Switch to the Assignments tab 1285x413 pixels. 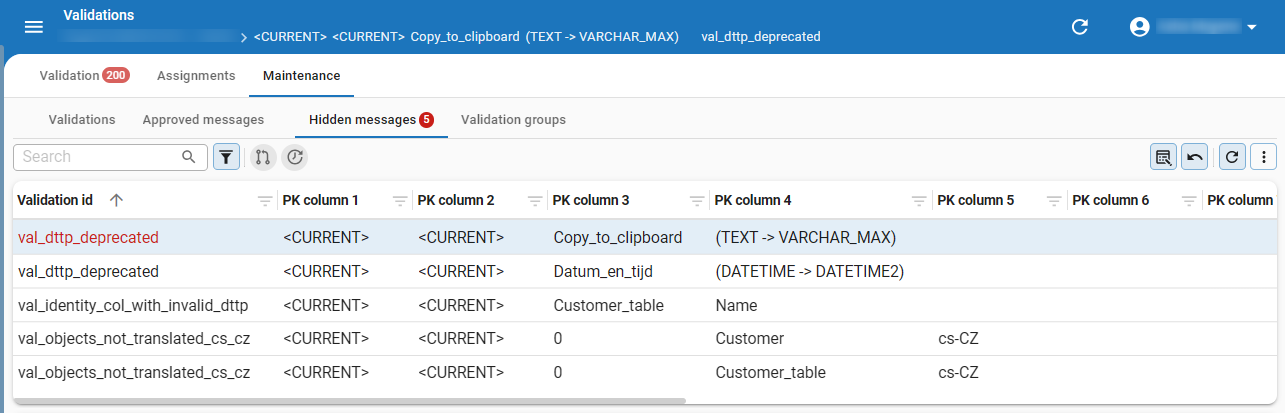pos(196,76)
